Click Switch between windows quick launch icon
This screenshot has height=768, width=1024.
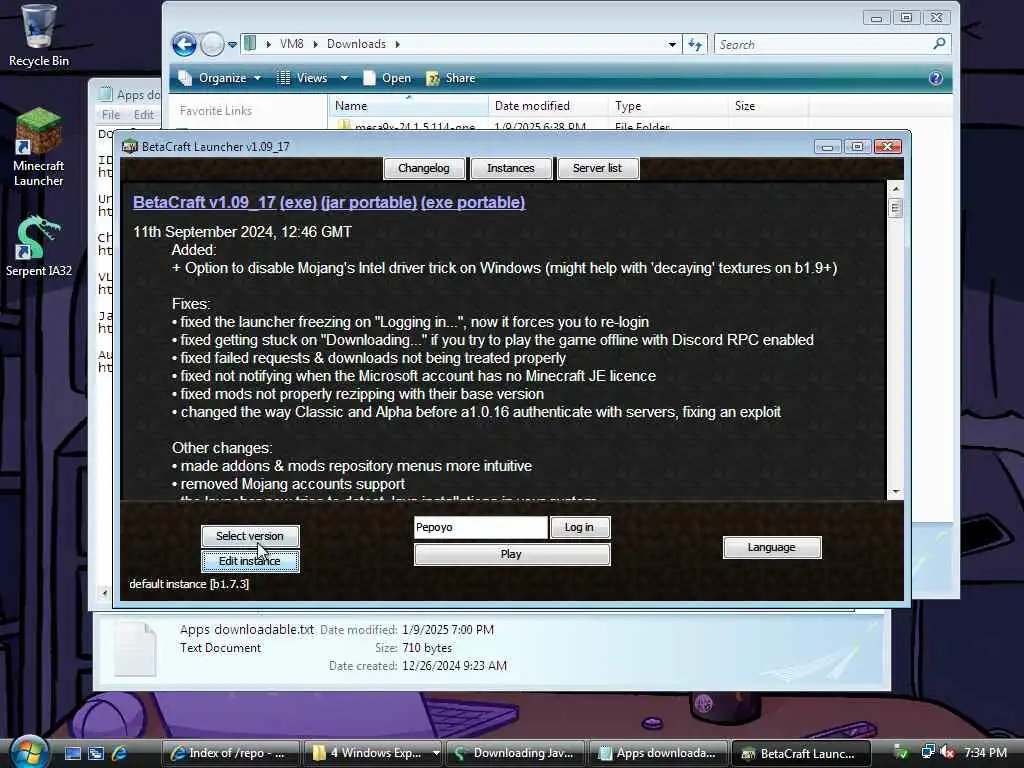[x=96, y=753]
